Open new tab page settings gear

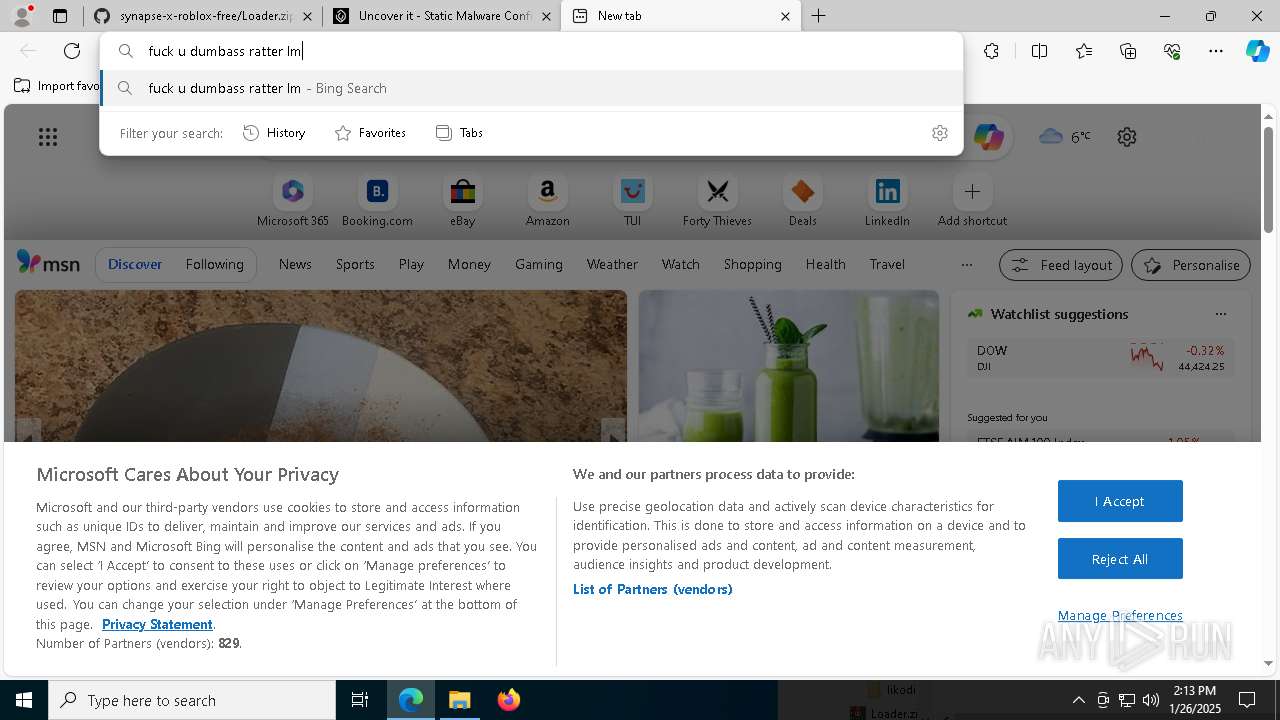(x=1127, y=137)
